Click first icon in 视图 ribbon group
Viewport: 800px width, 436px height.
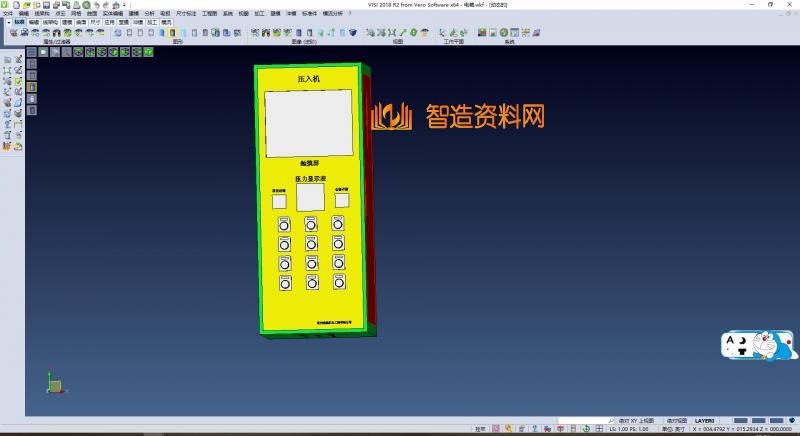(x=370, y=33)
